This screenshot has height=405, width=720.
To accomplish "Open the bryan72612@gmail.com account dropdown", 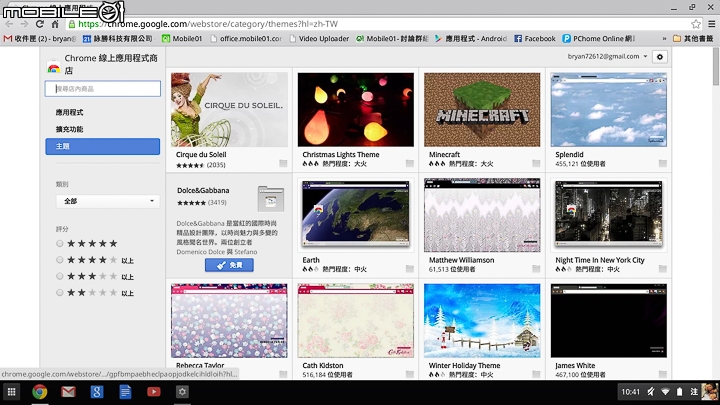I will pyautogui.click(x=607, y=56).
